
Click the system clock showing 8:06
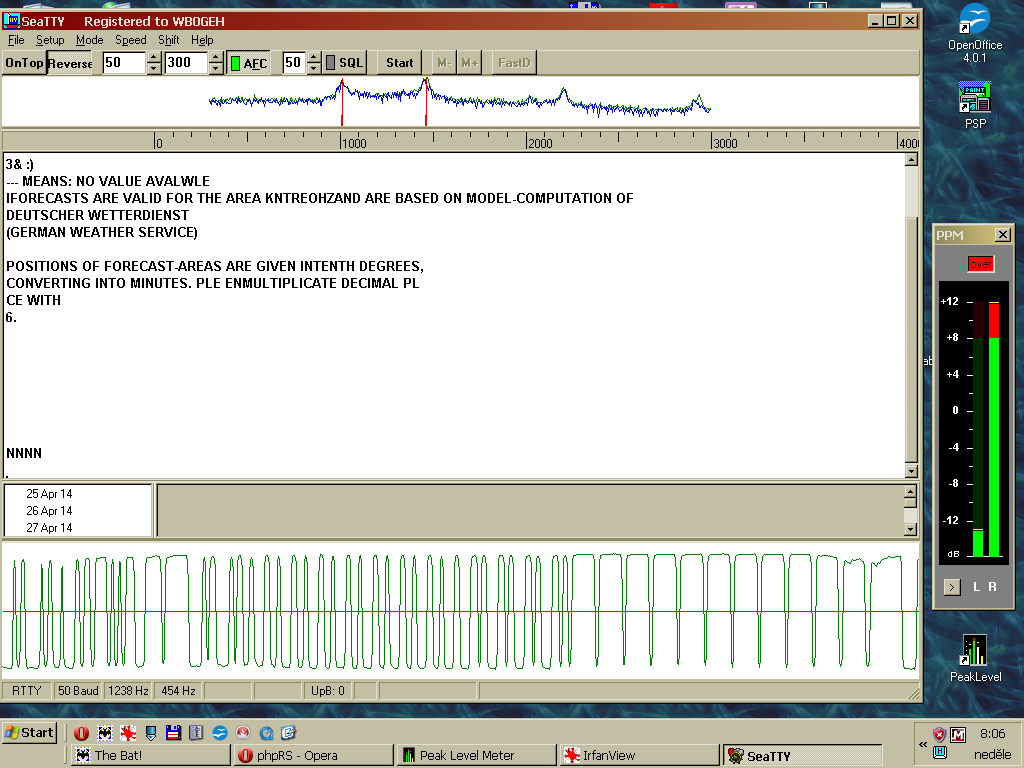click(992, 733)
